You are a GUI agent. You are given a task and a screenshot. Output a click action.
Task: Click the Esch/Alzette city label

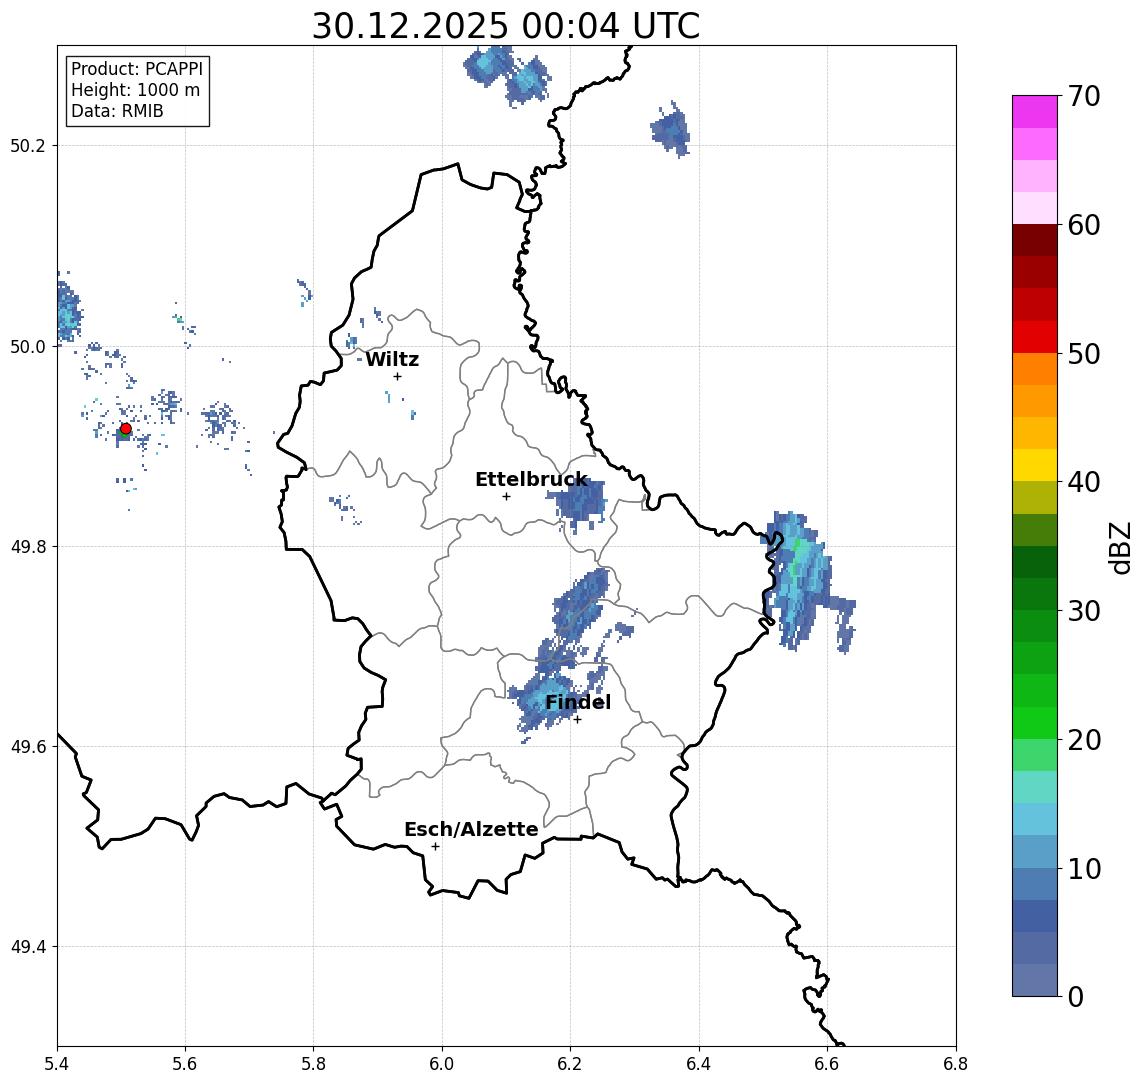pos(471,829)
